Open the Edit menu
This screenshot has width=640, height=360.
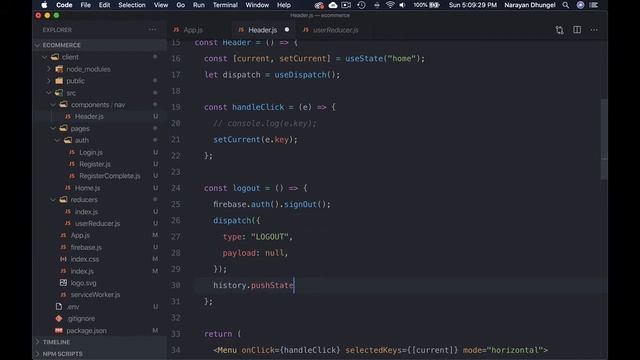[x=104, y=5]
